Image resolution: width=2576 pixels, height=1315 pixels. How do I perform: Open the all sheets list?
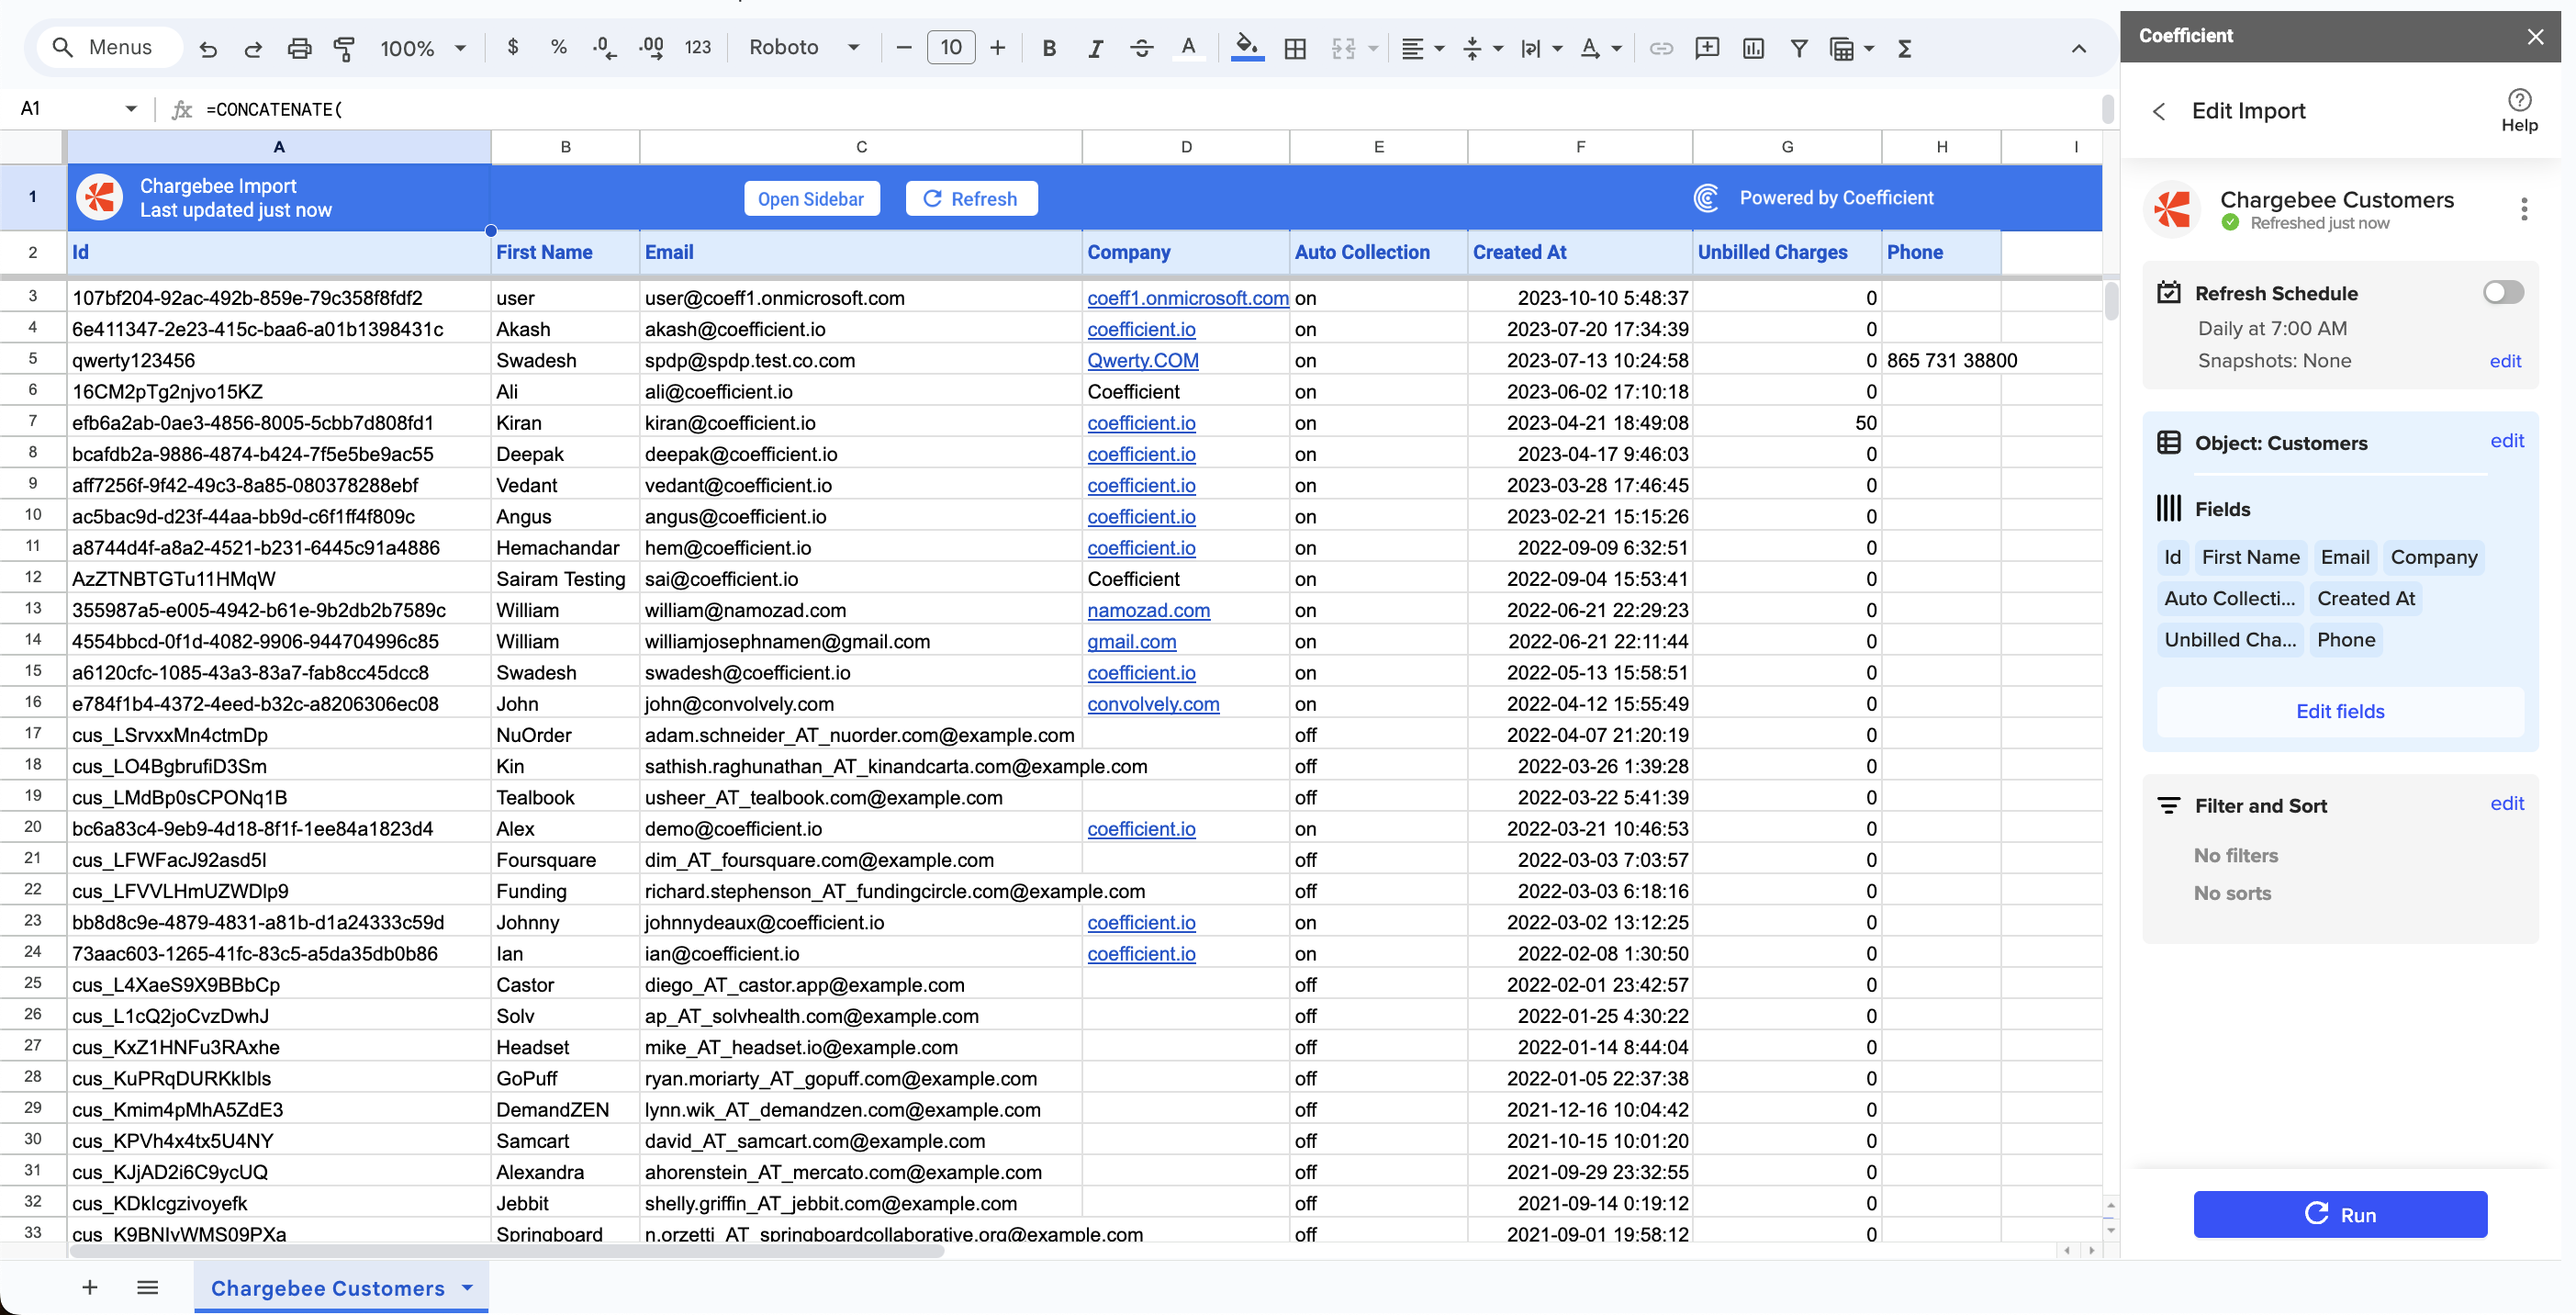point(147,1287)
